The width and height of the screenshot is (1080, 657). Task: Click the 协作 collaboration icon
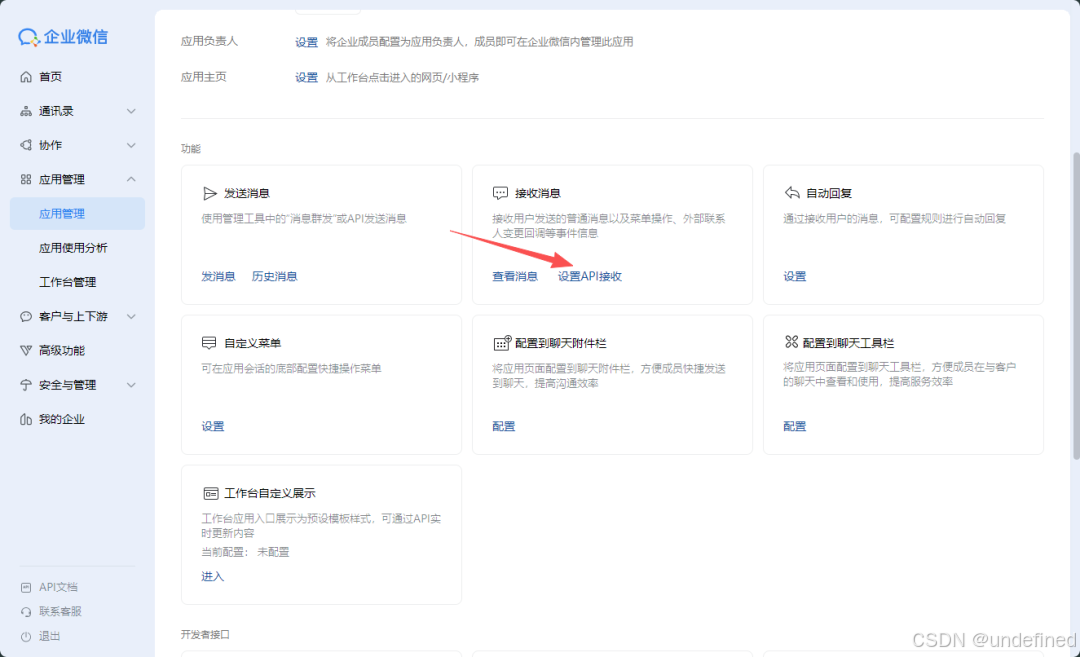click(26, 145)
